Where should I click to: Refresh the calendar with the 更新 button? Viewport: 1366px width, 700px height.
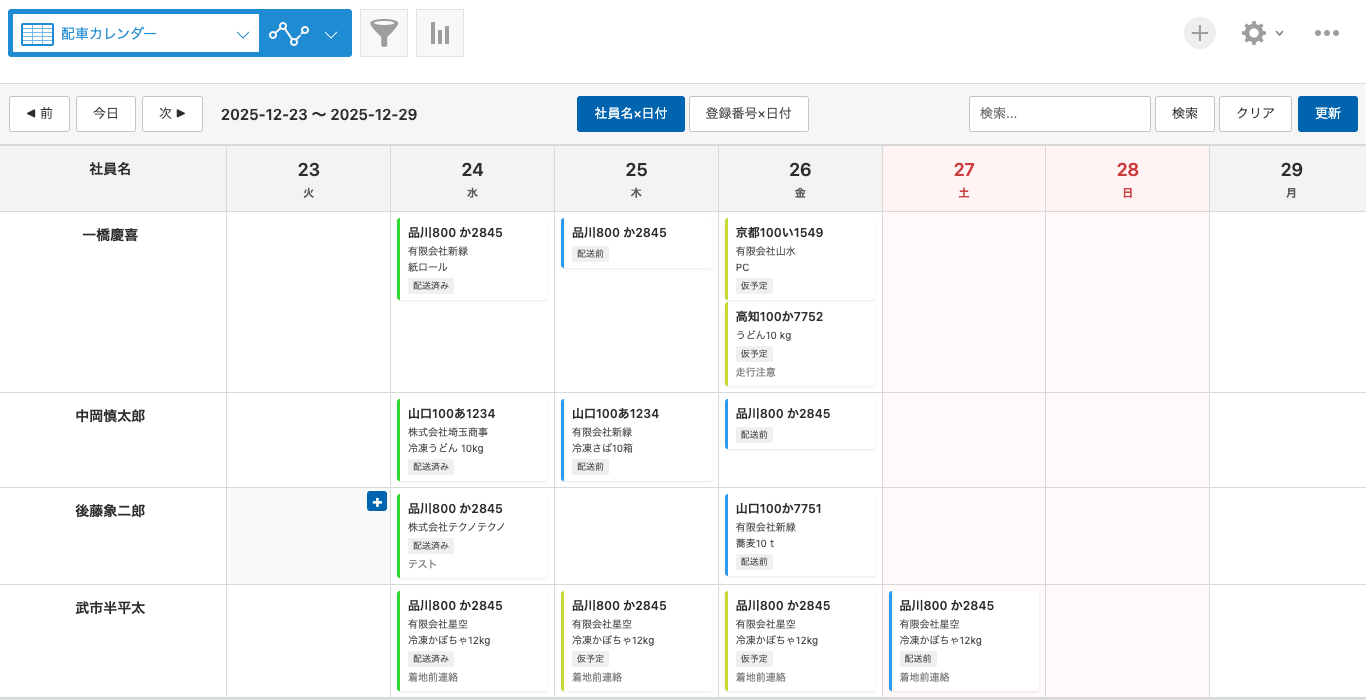coord(1328,114)
